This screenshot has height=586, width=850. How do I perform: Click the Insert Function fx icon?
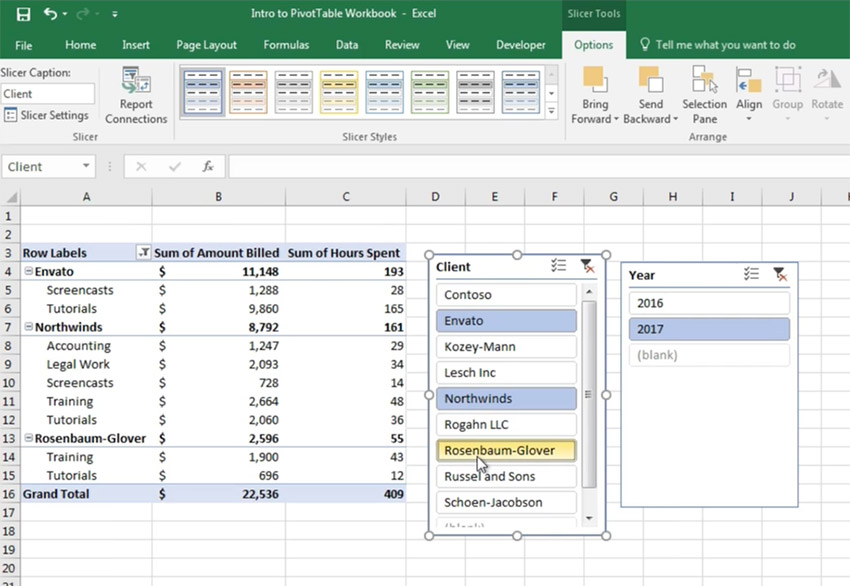(x=208, y=166)
